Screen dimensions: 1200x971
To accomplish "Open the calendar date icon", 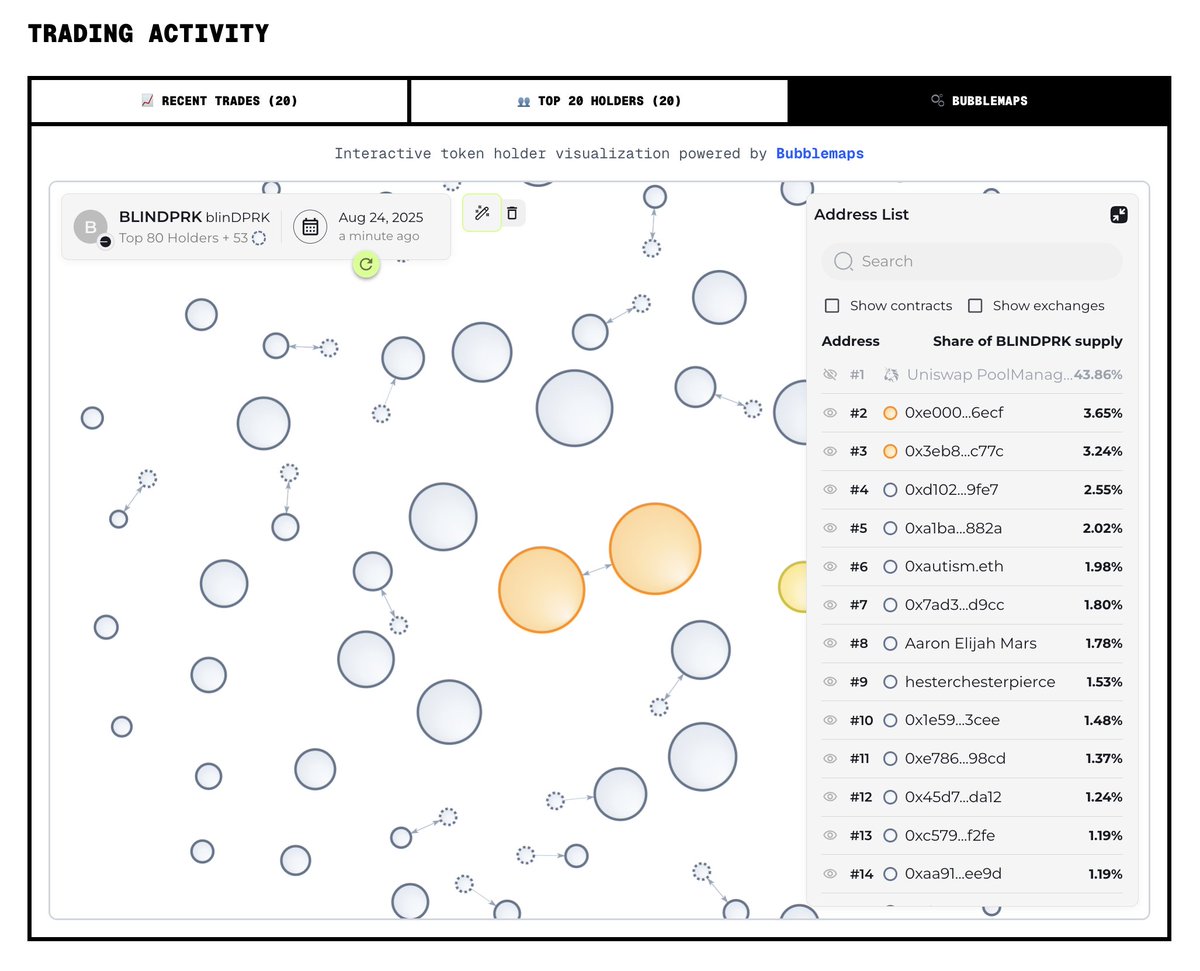I will coord(310,226).
